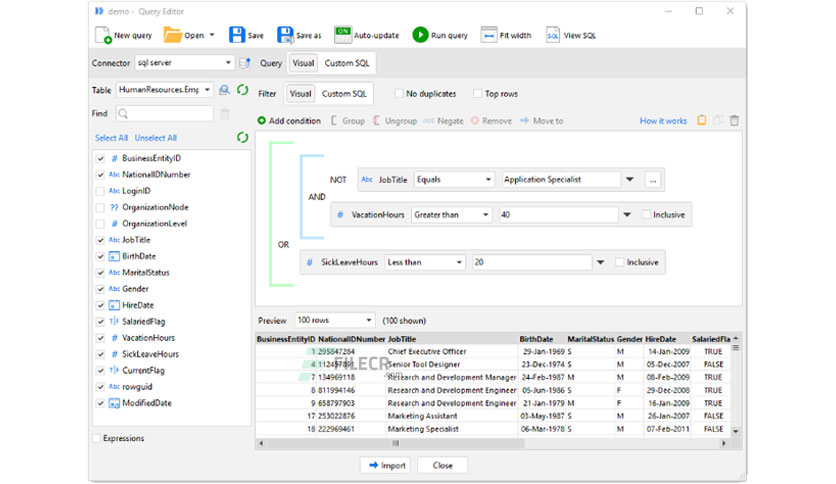The width and height of the screenshot is (836, 484).
Task: Select the Filter Visual tab
Action: (x=300, y=93)
